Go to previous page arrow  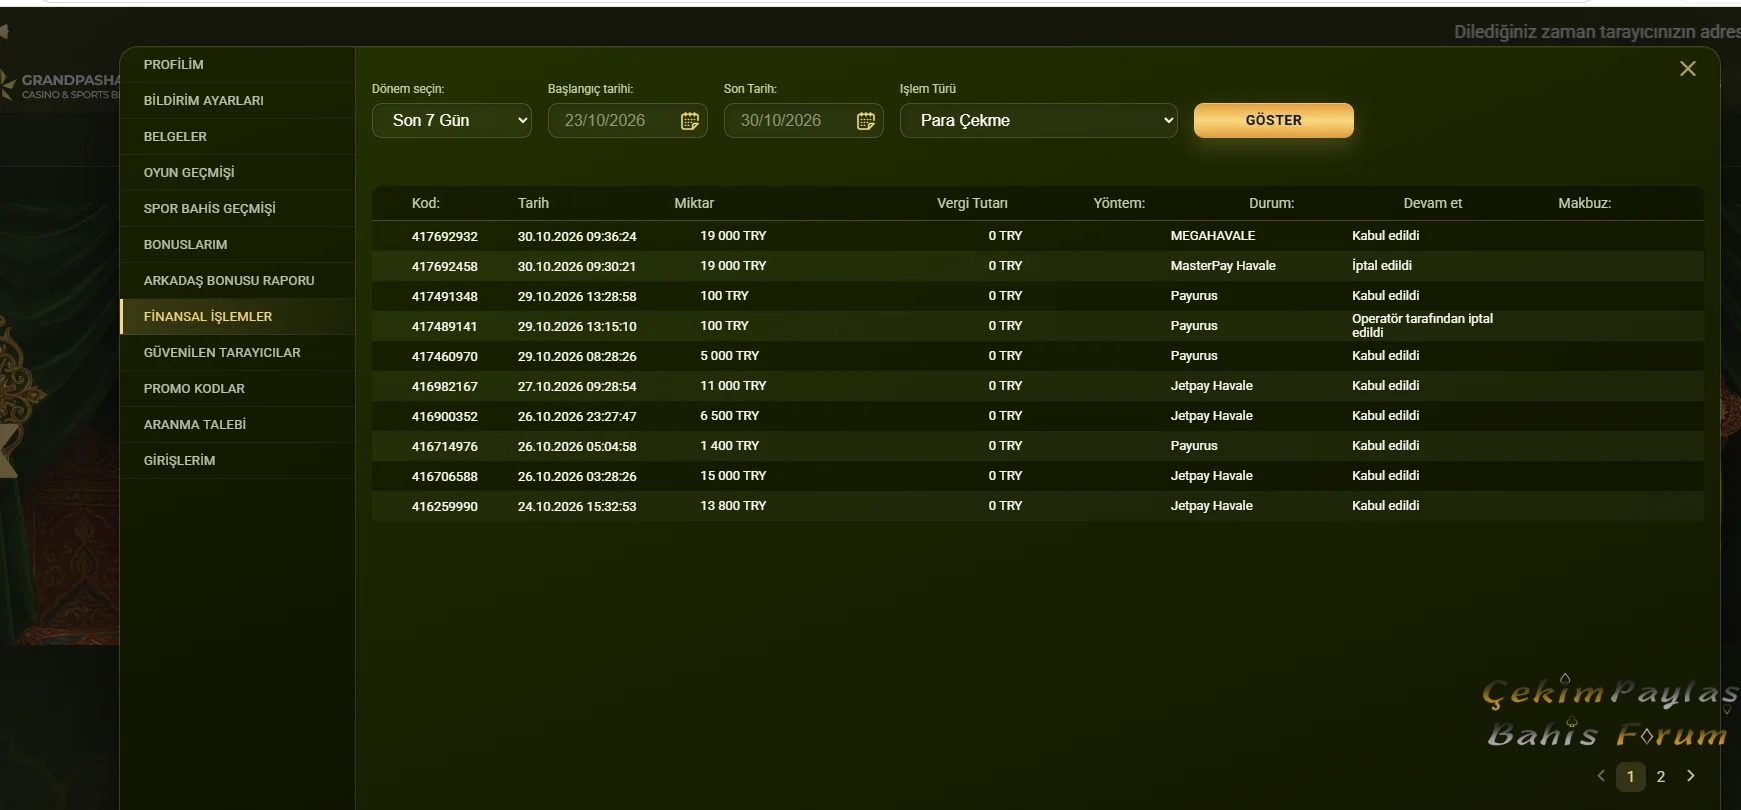click(1601, 776)
